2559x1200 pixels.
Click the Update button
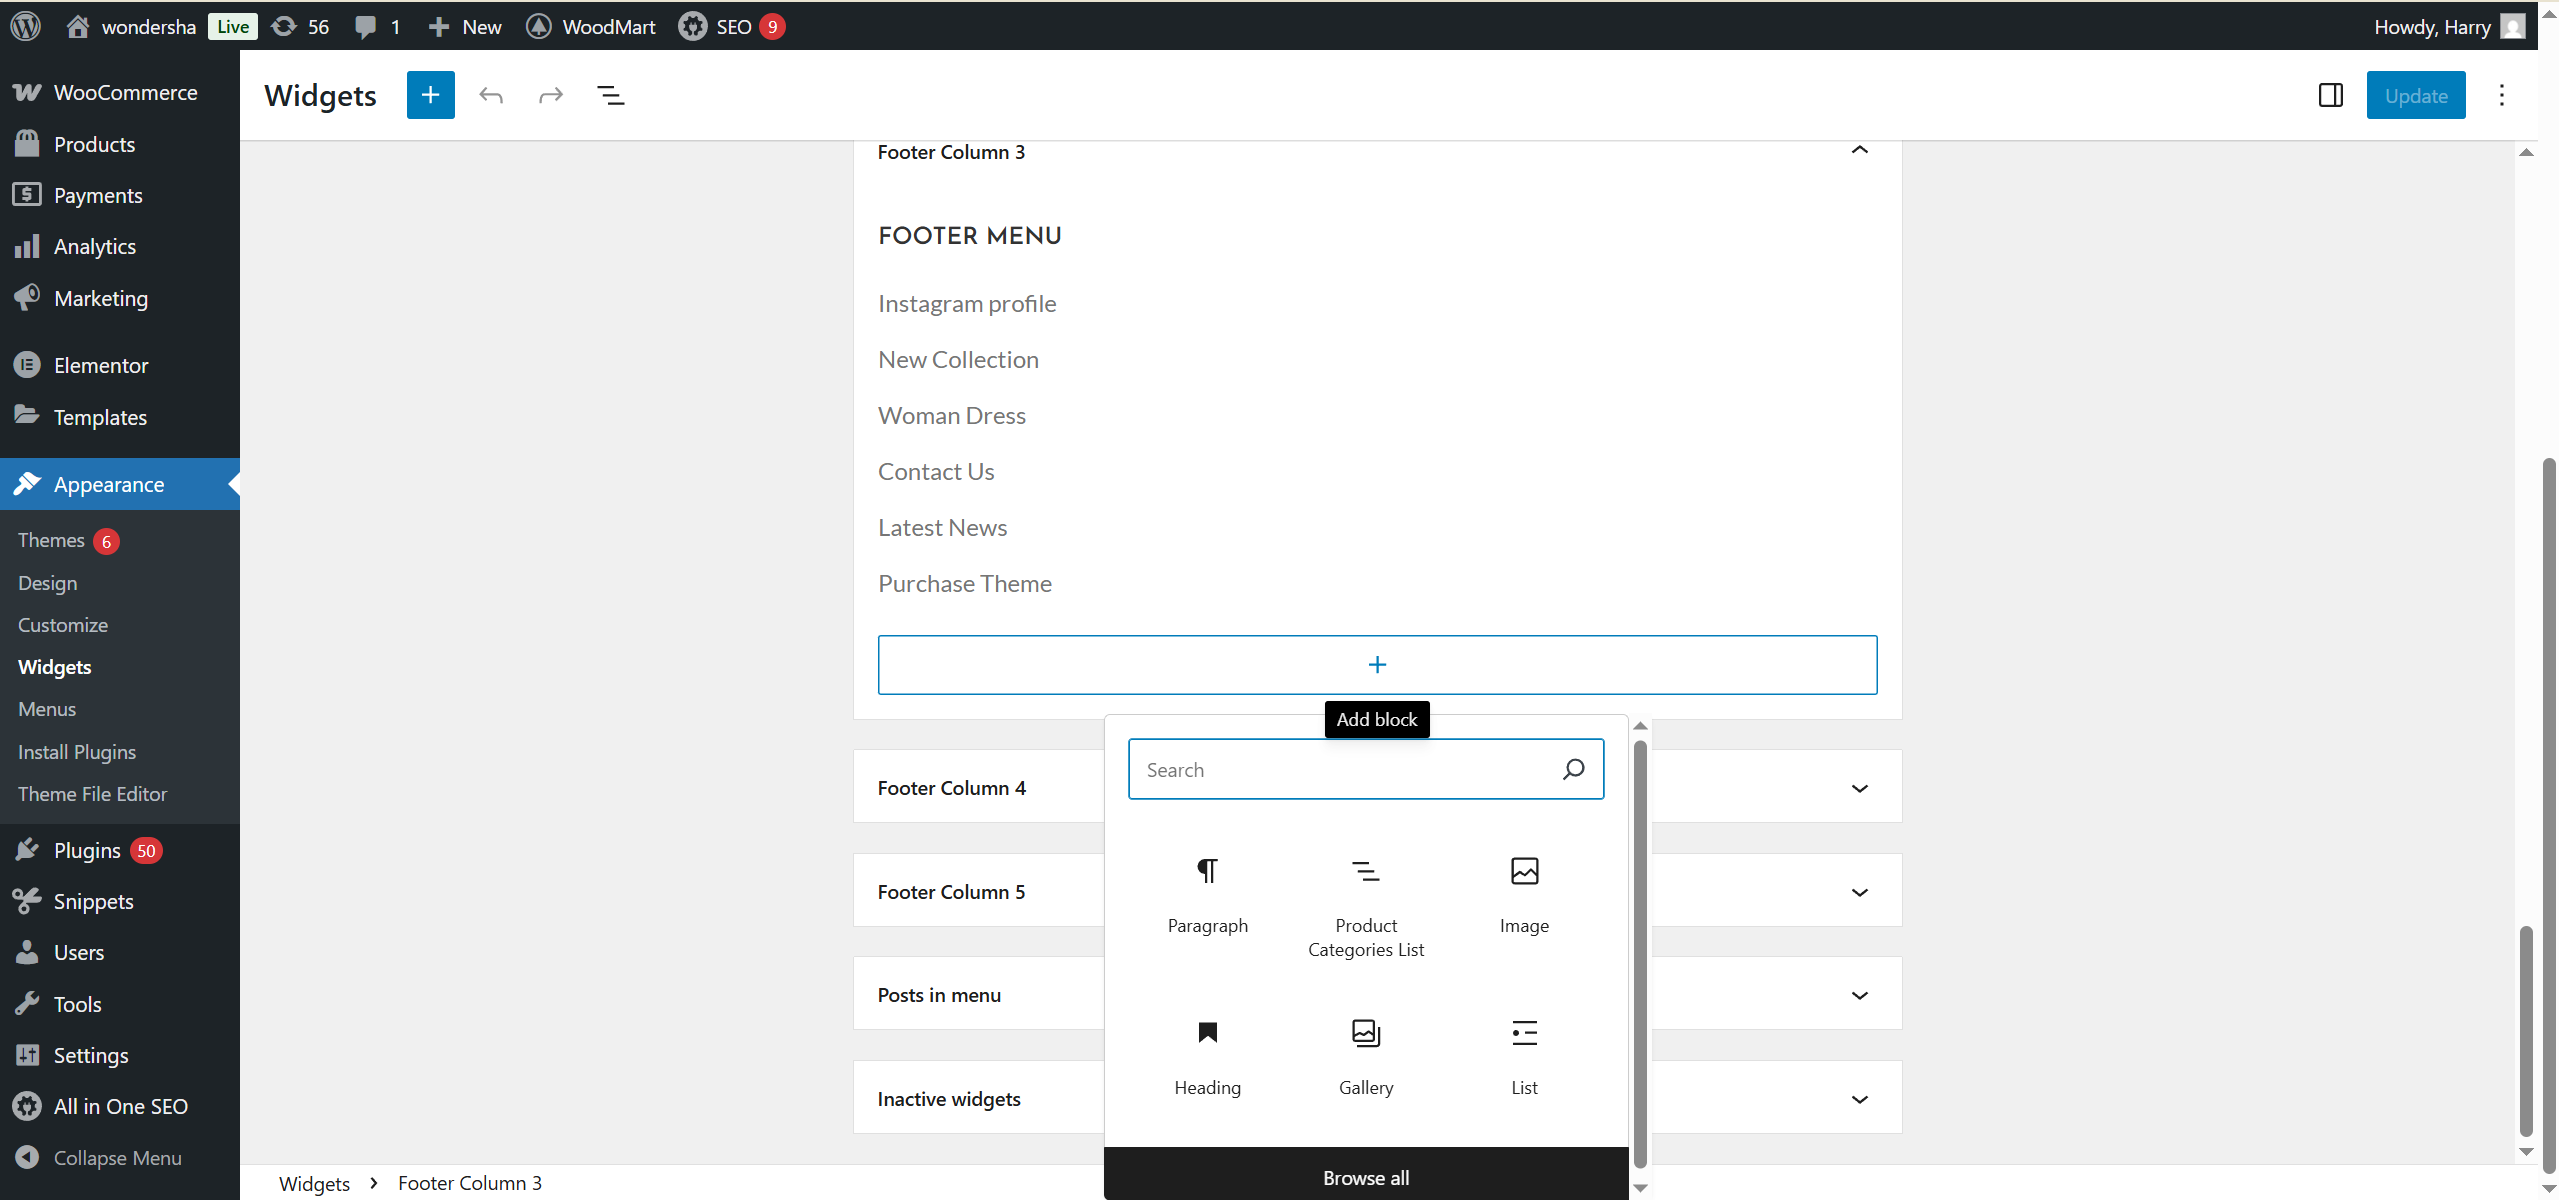pyautogui.click(x=2416, y=95)
